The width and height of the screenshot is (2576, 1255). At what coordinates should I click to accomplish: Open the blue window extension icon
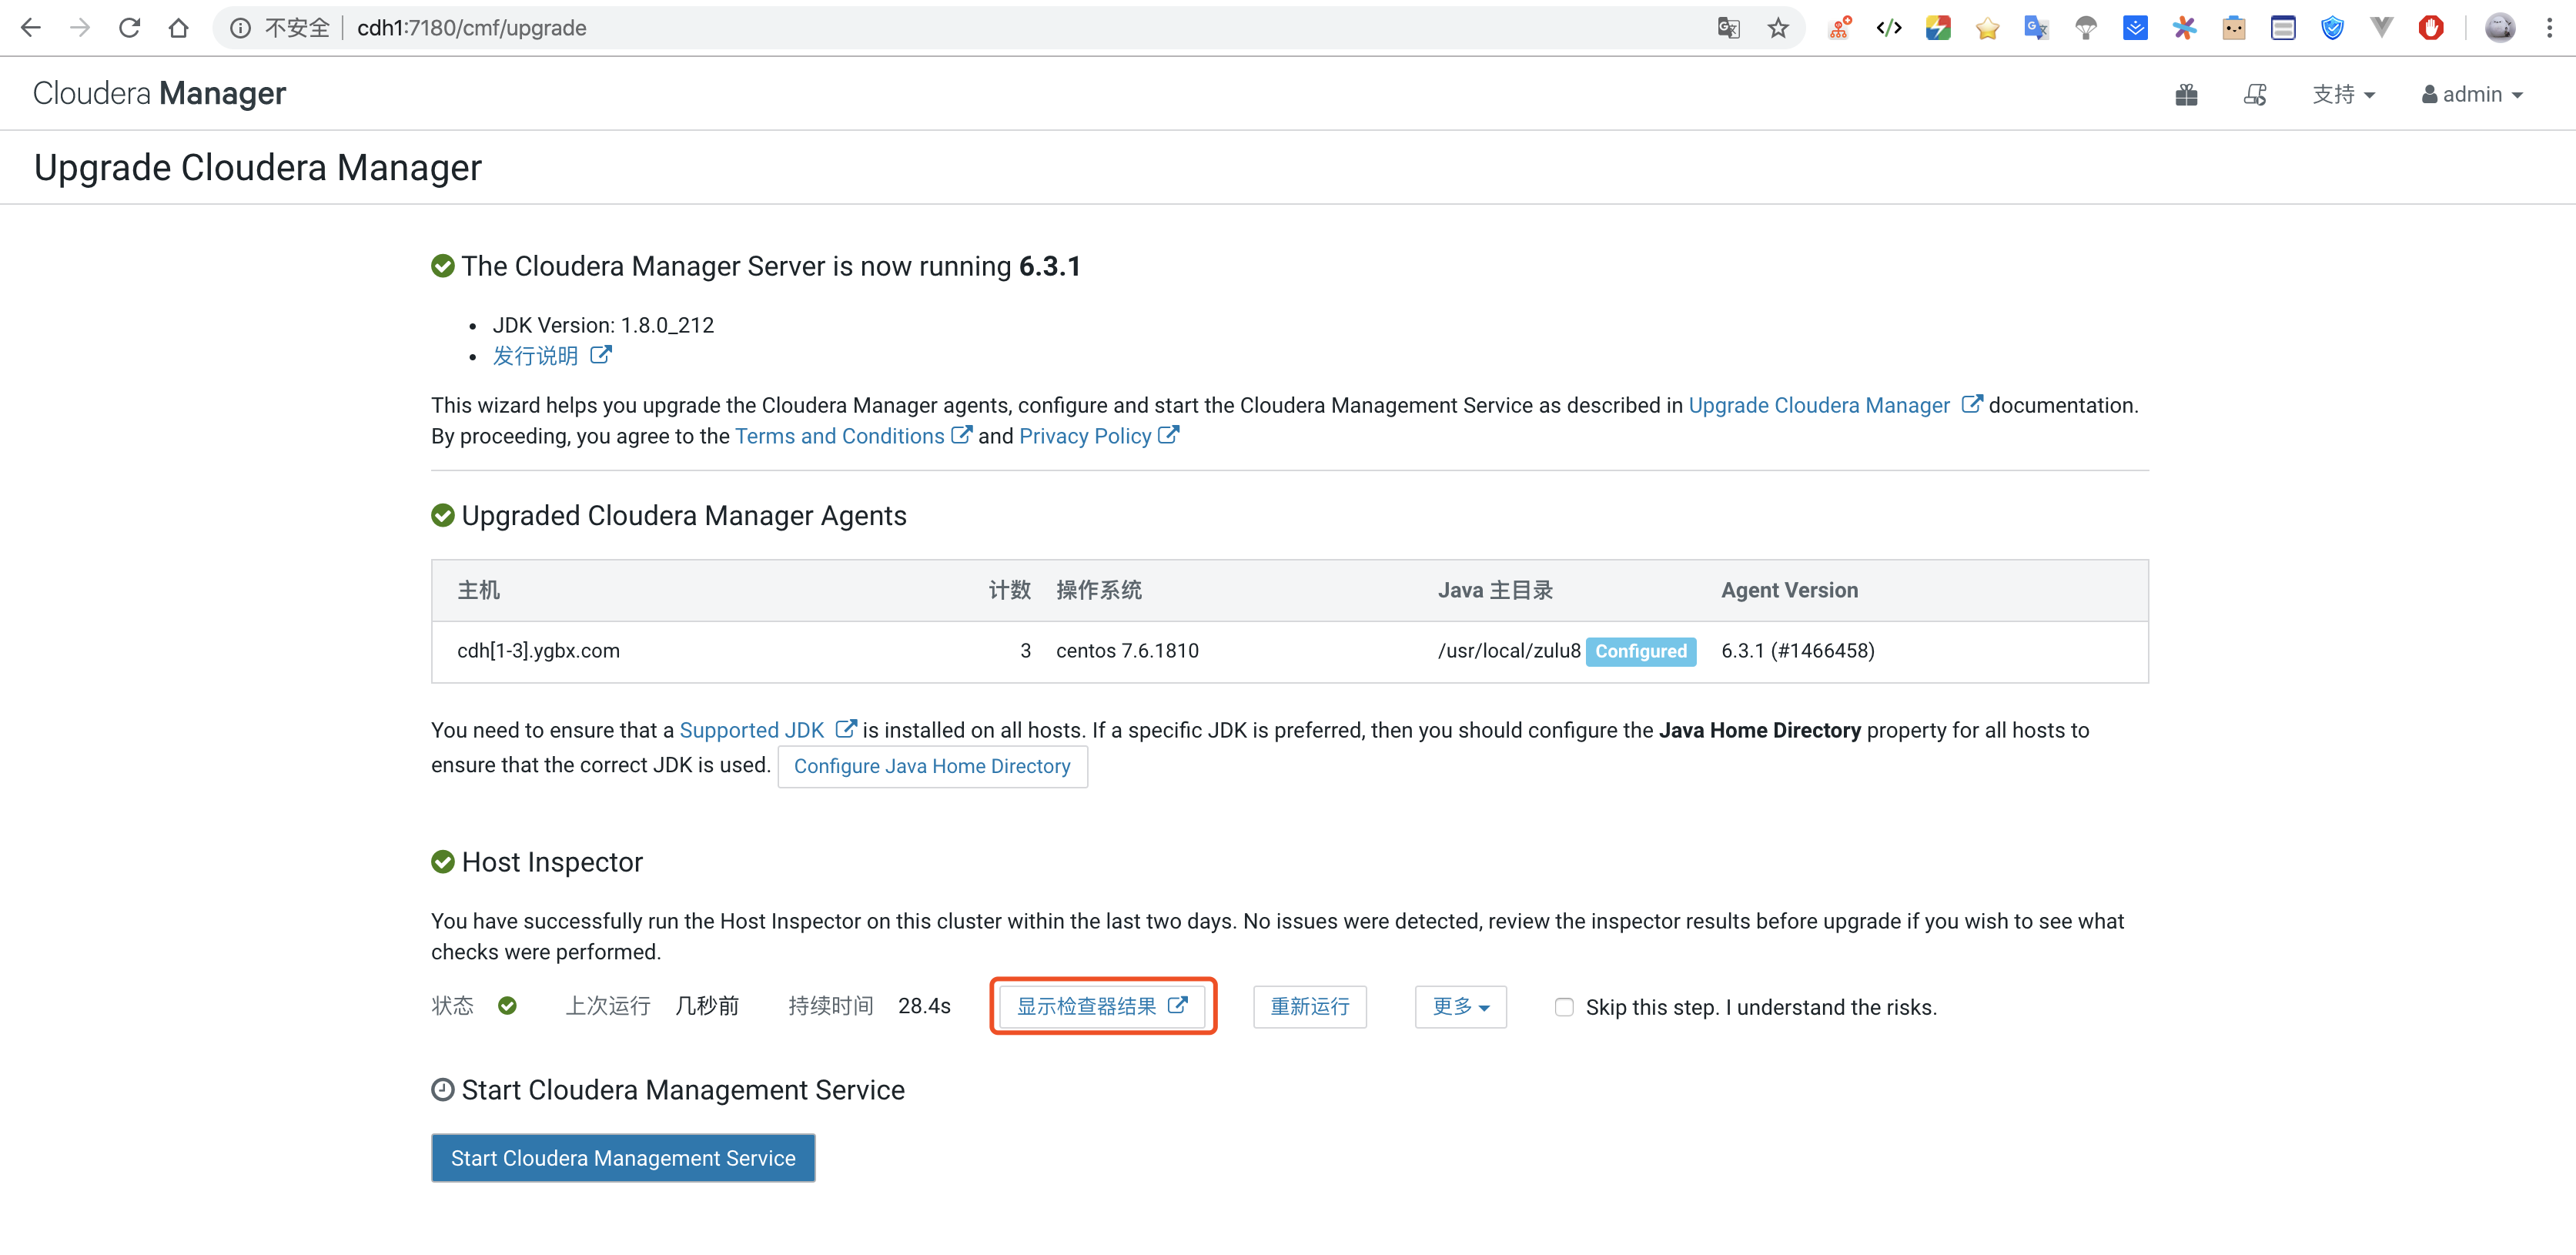[2283, 28]
